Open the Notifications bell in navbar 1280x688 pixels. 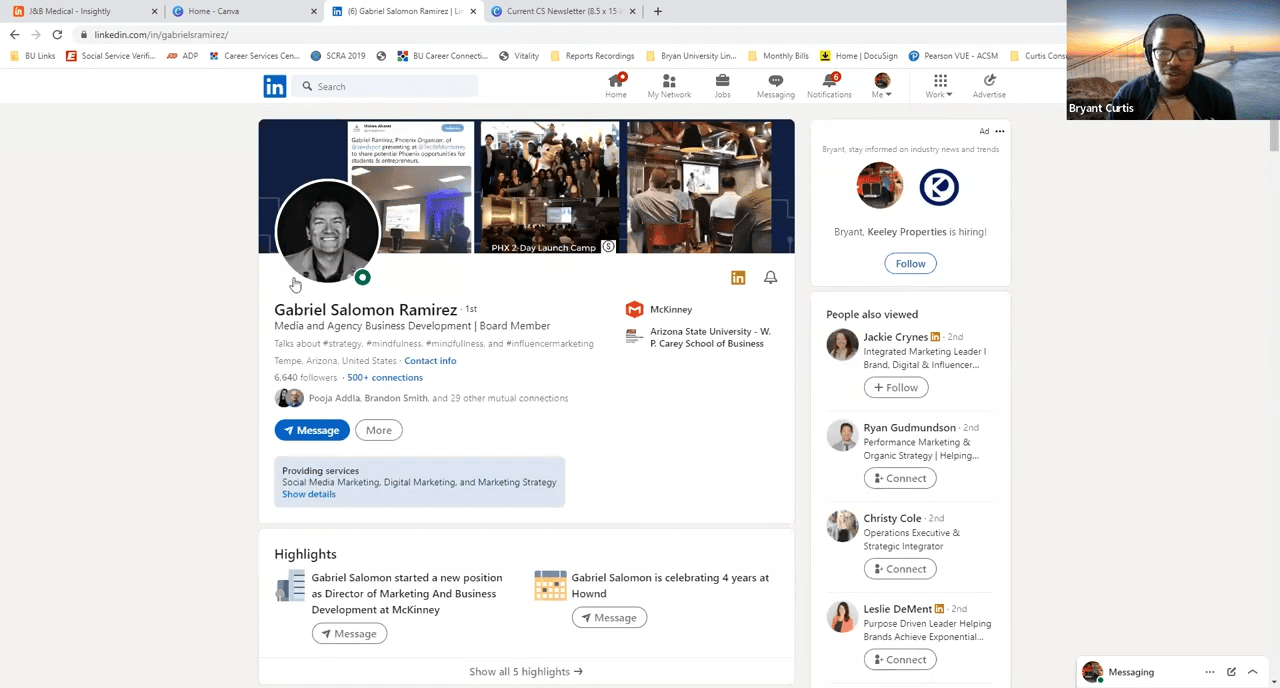(x=829, y=86)
